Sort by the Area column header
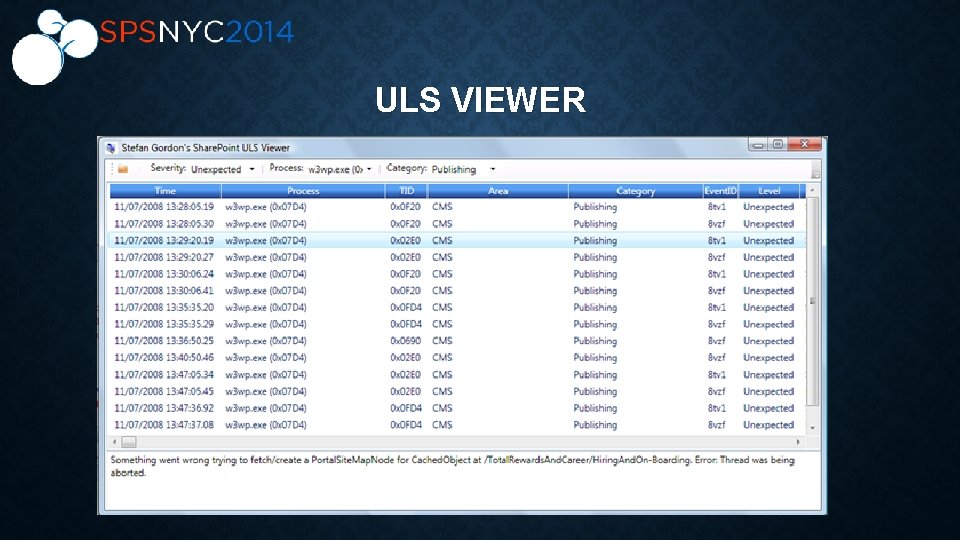This screenshot has height=540, width=960. 498,190
